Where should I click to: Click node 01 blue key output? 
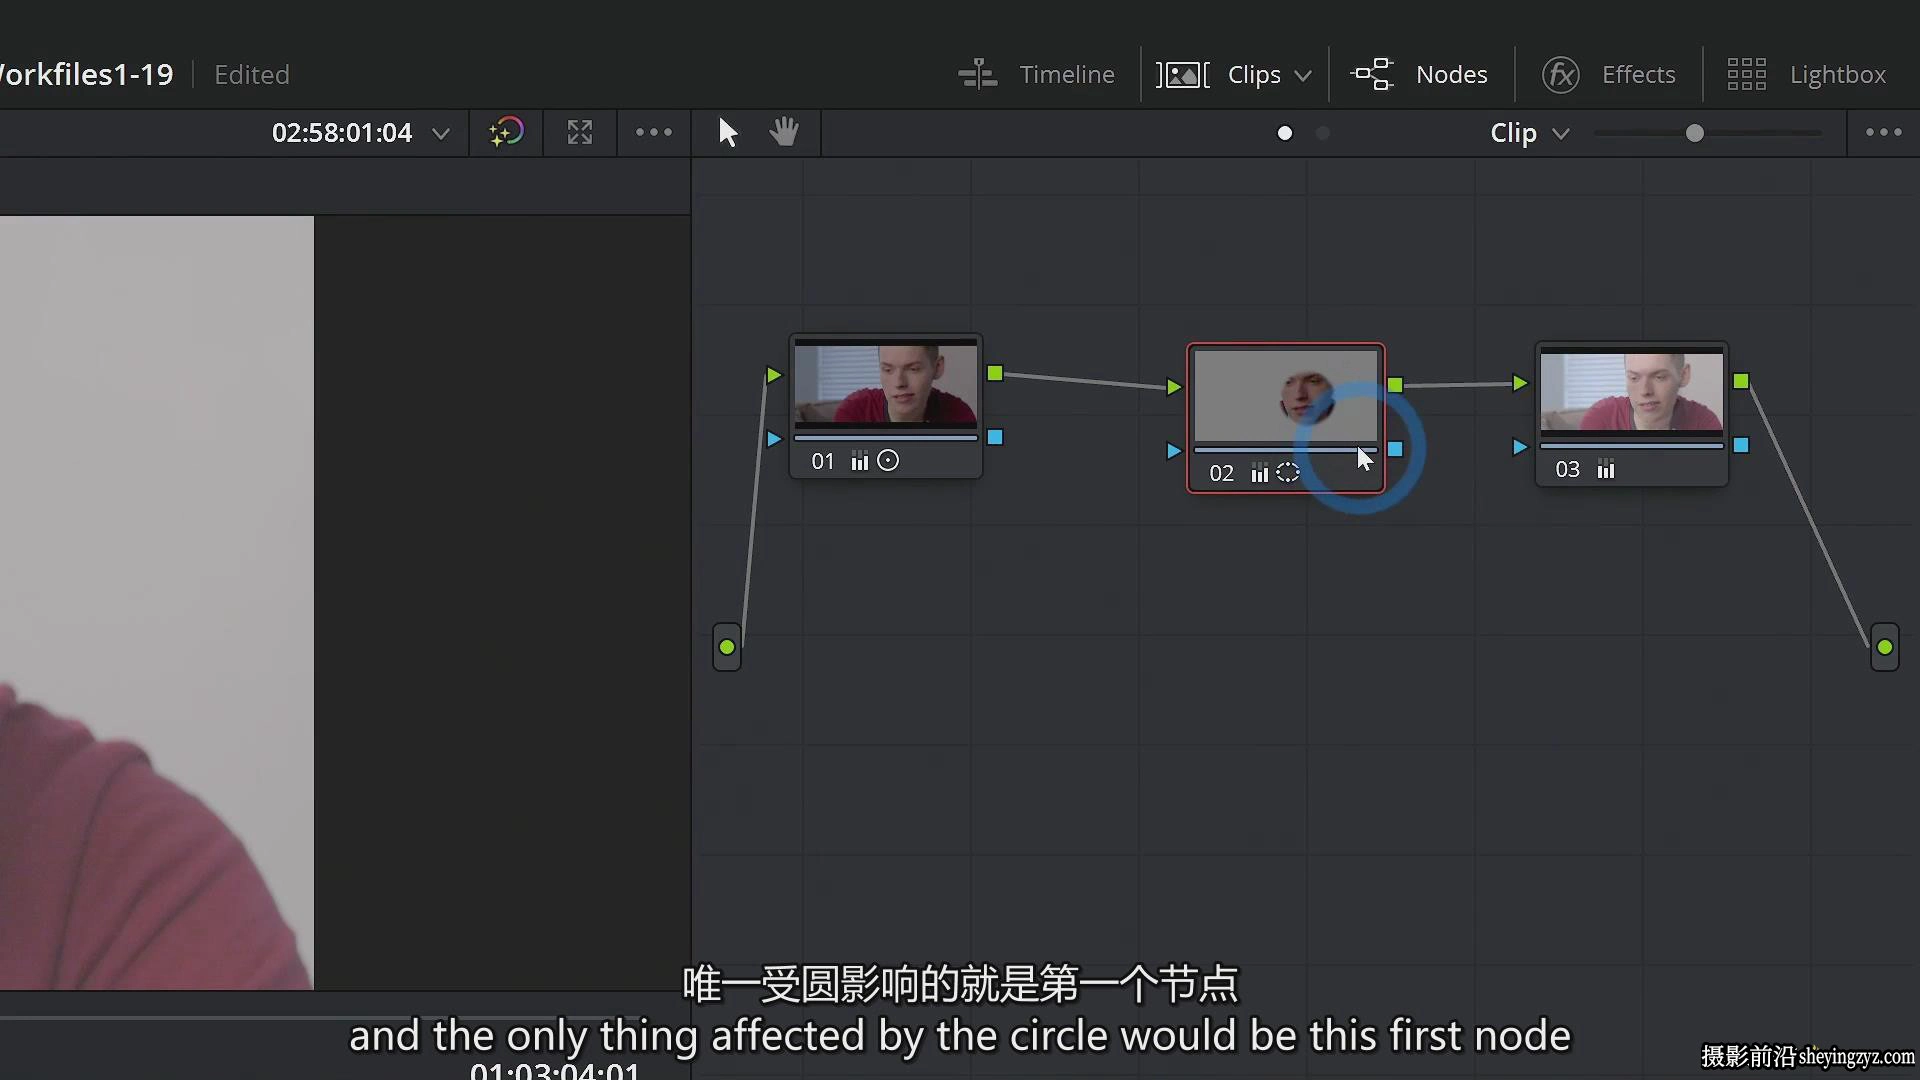click(995, 437)
